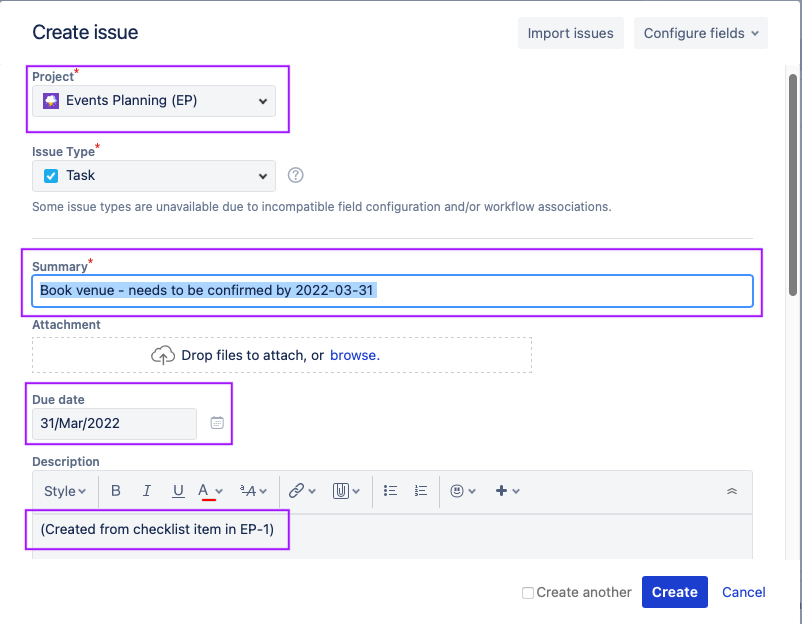This screenshot has width=802, height=624.
Task: Enable the Create another checkbox
Action: [x=528, y=593]
